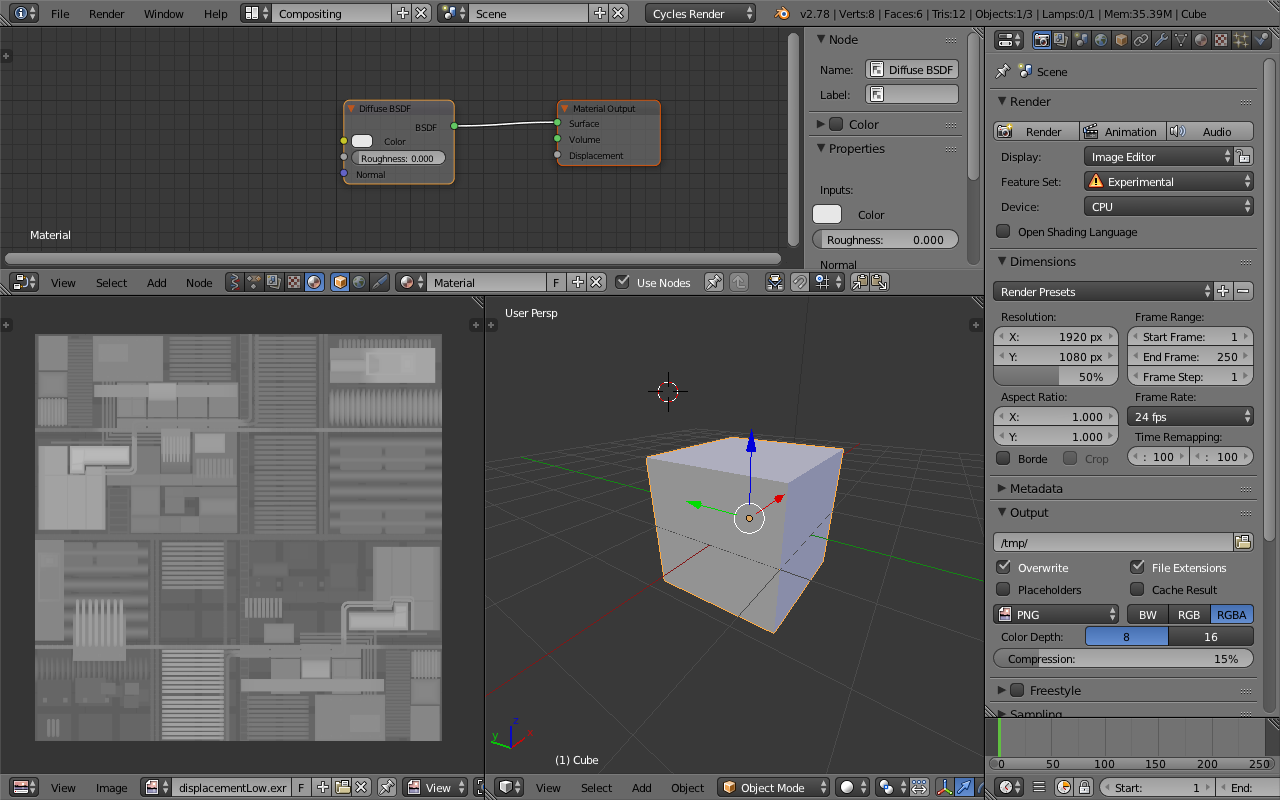Uncheck the Overwrite option
Screen dimensions: 1280x800
click(1004, 567)
